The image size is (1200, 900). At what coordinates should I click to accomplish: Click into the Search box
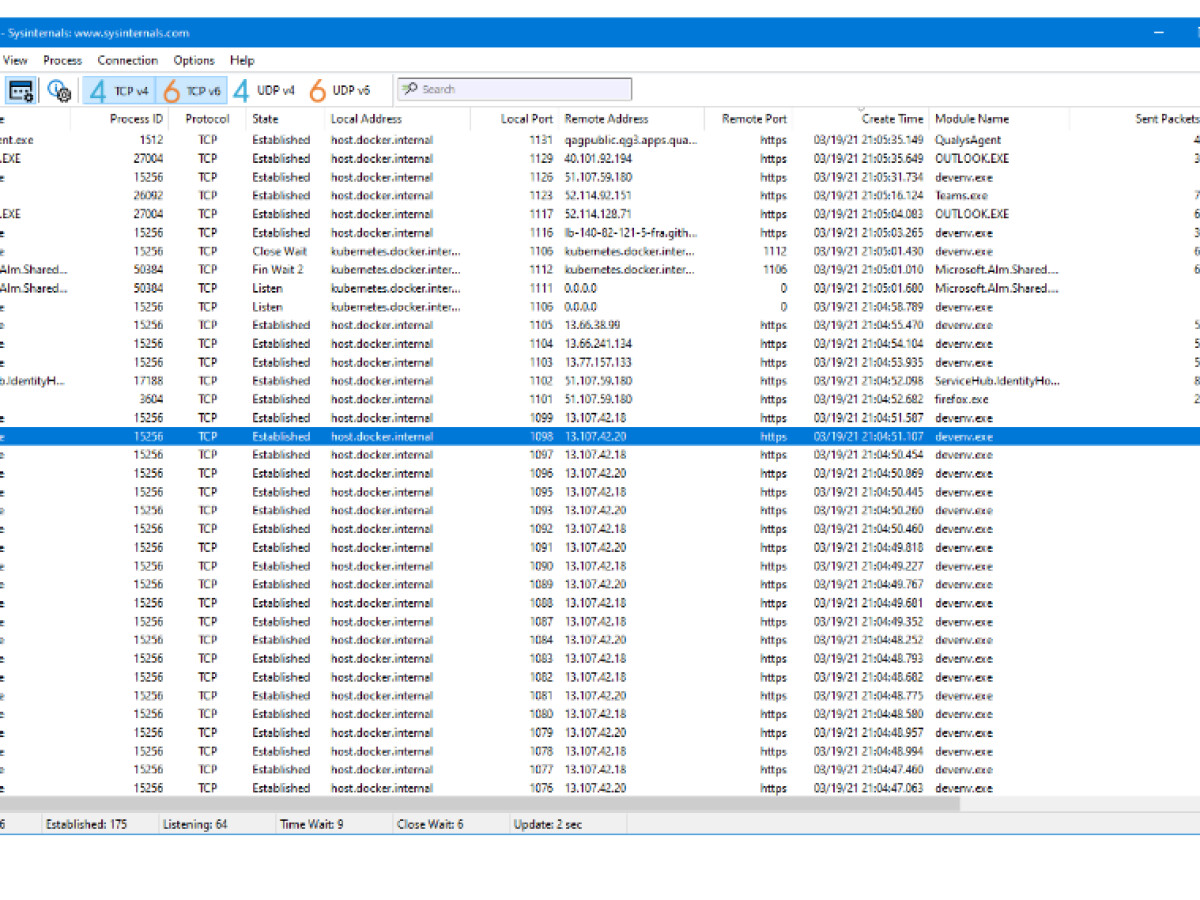coord(515,90)
